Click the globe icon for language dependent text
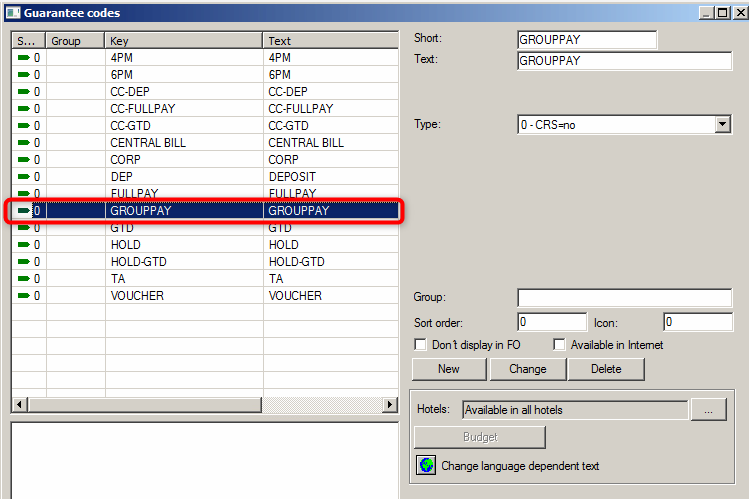Image resolution: width=749 pixels, height=499 pixels. click(426, 466)
